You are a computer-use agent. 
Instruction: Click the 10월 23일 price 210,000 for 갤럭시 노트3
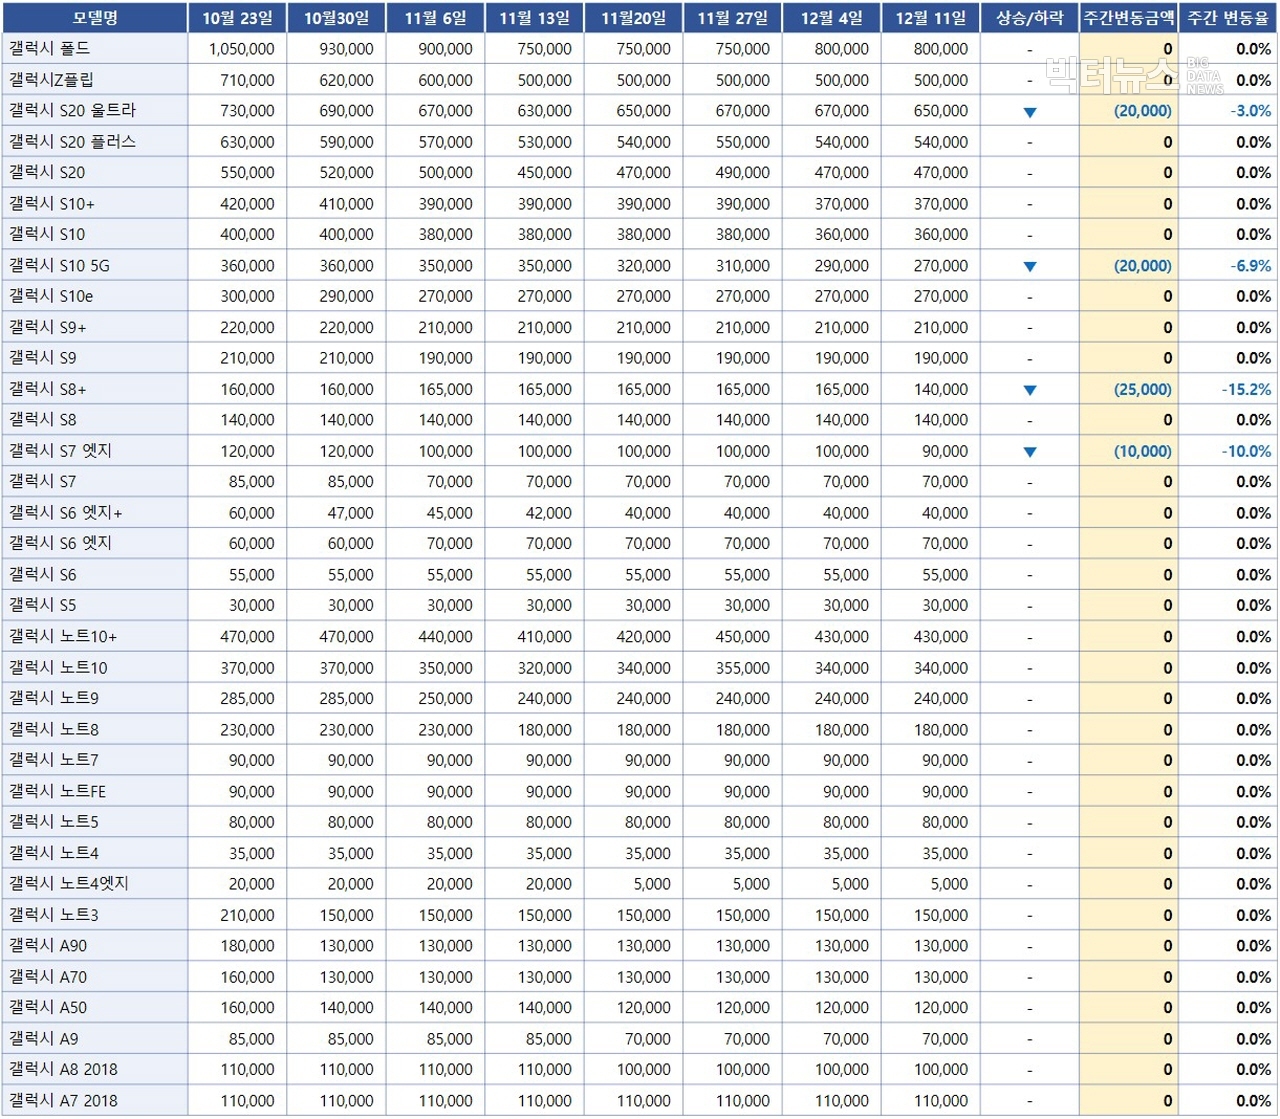(x=247, y=916)
